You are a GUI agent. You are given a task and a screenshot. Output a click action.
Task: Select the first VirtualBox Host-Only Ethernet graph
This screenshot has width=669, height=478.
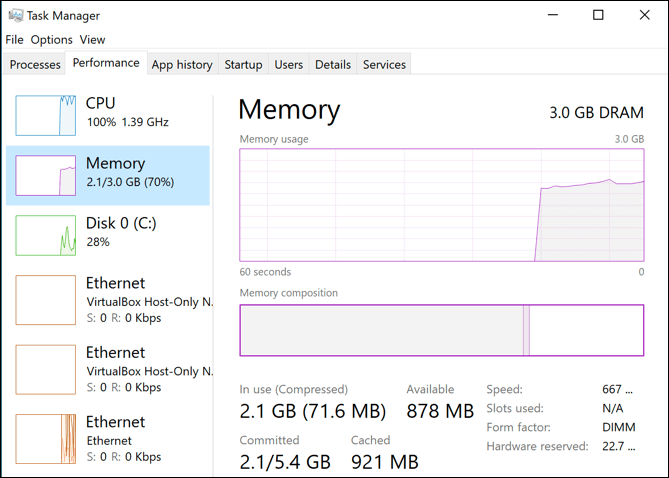[46, 300]
